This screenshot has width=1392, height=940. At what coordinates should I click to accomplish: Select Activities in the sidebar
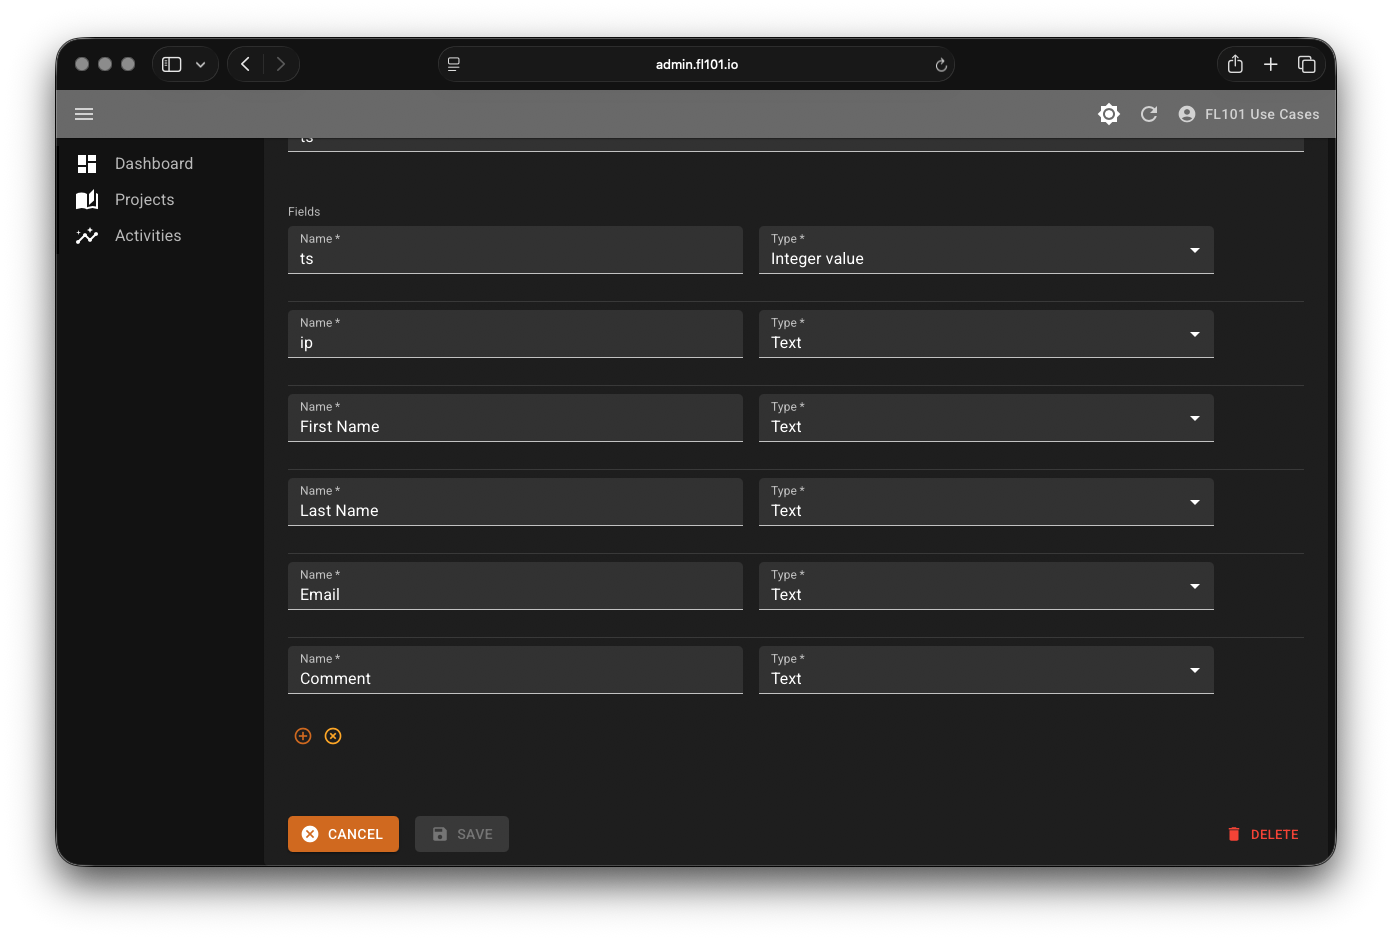pos(148,236)
